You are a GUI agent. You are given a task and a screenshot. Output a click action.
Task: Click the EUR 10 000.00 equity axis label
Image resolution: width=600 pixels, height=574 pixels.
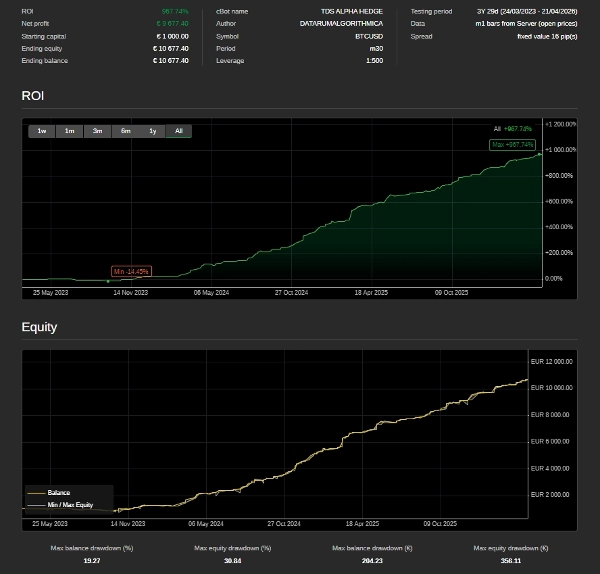(x=552, y=388)
